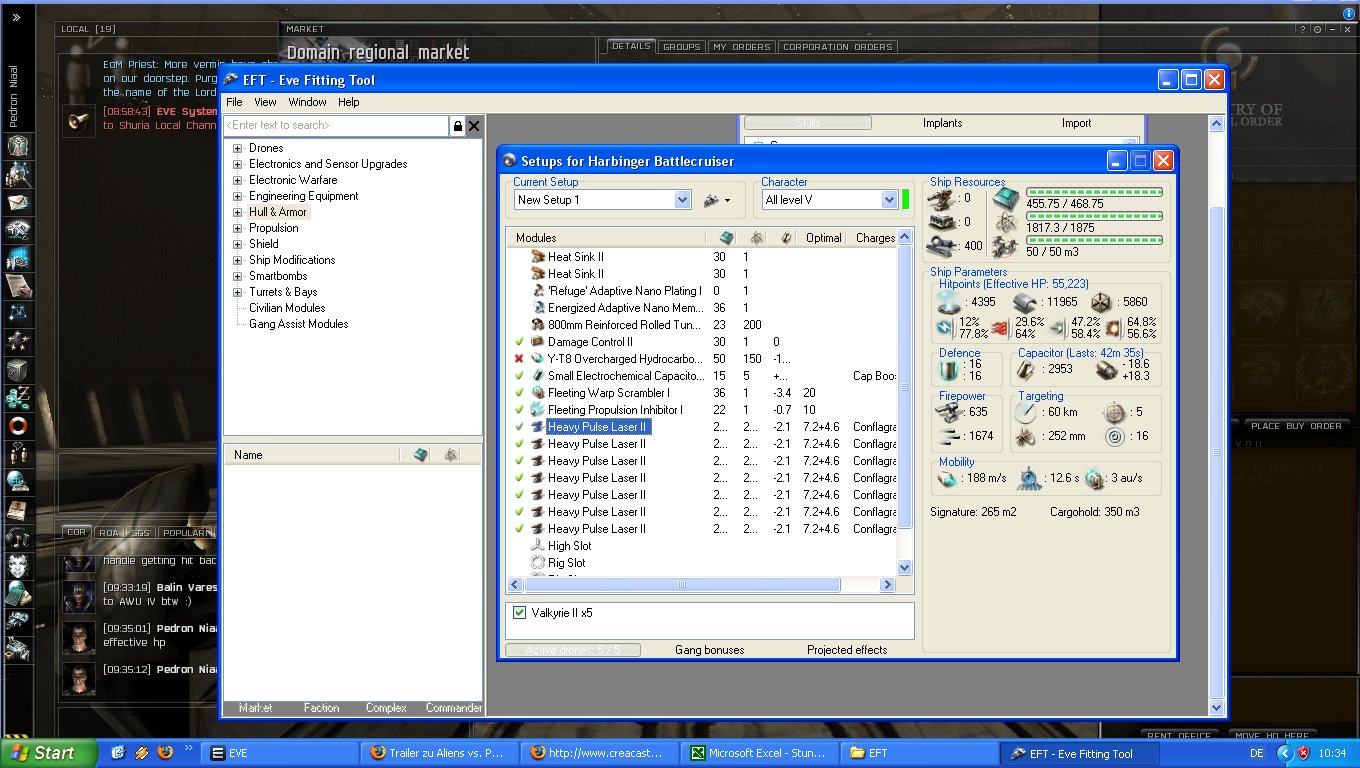This screenshot has width=1360, height=768.
Task: Click the structure hitpoints icon
Action: [1101, 301]
